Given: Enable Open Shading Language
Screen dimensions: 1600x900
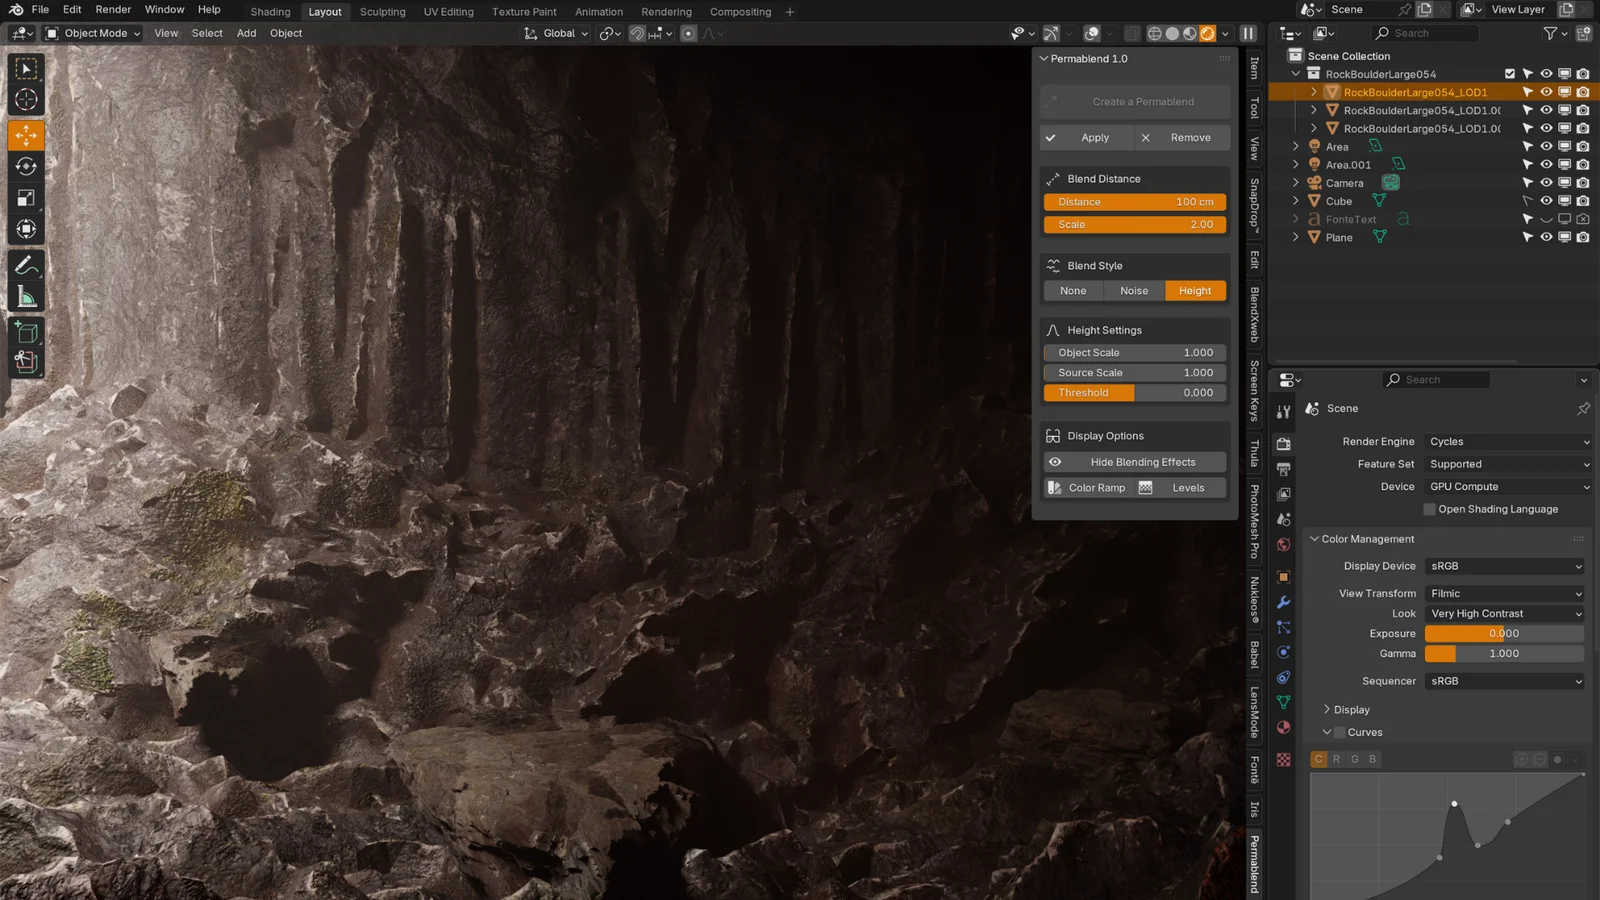Looking at the screenshot, I should 1429,509.
